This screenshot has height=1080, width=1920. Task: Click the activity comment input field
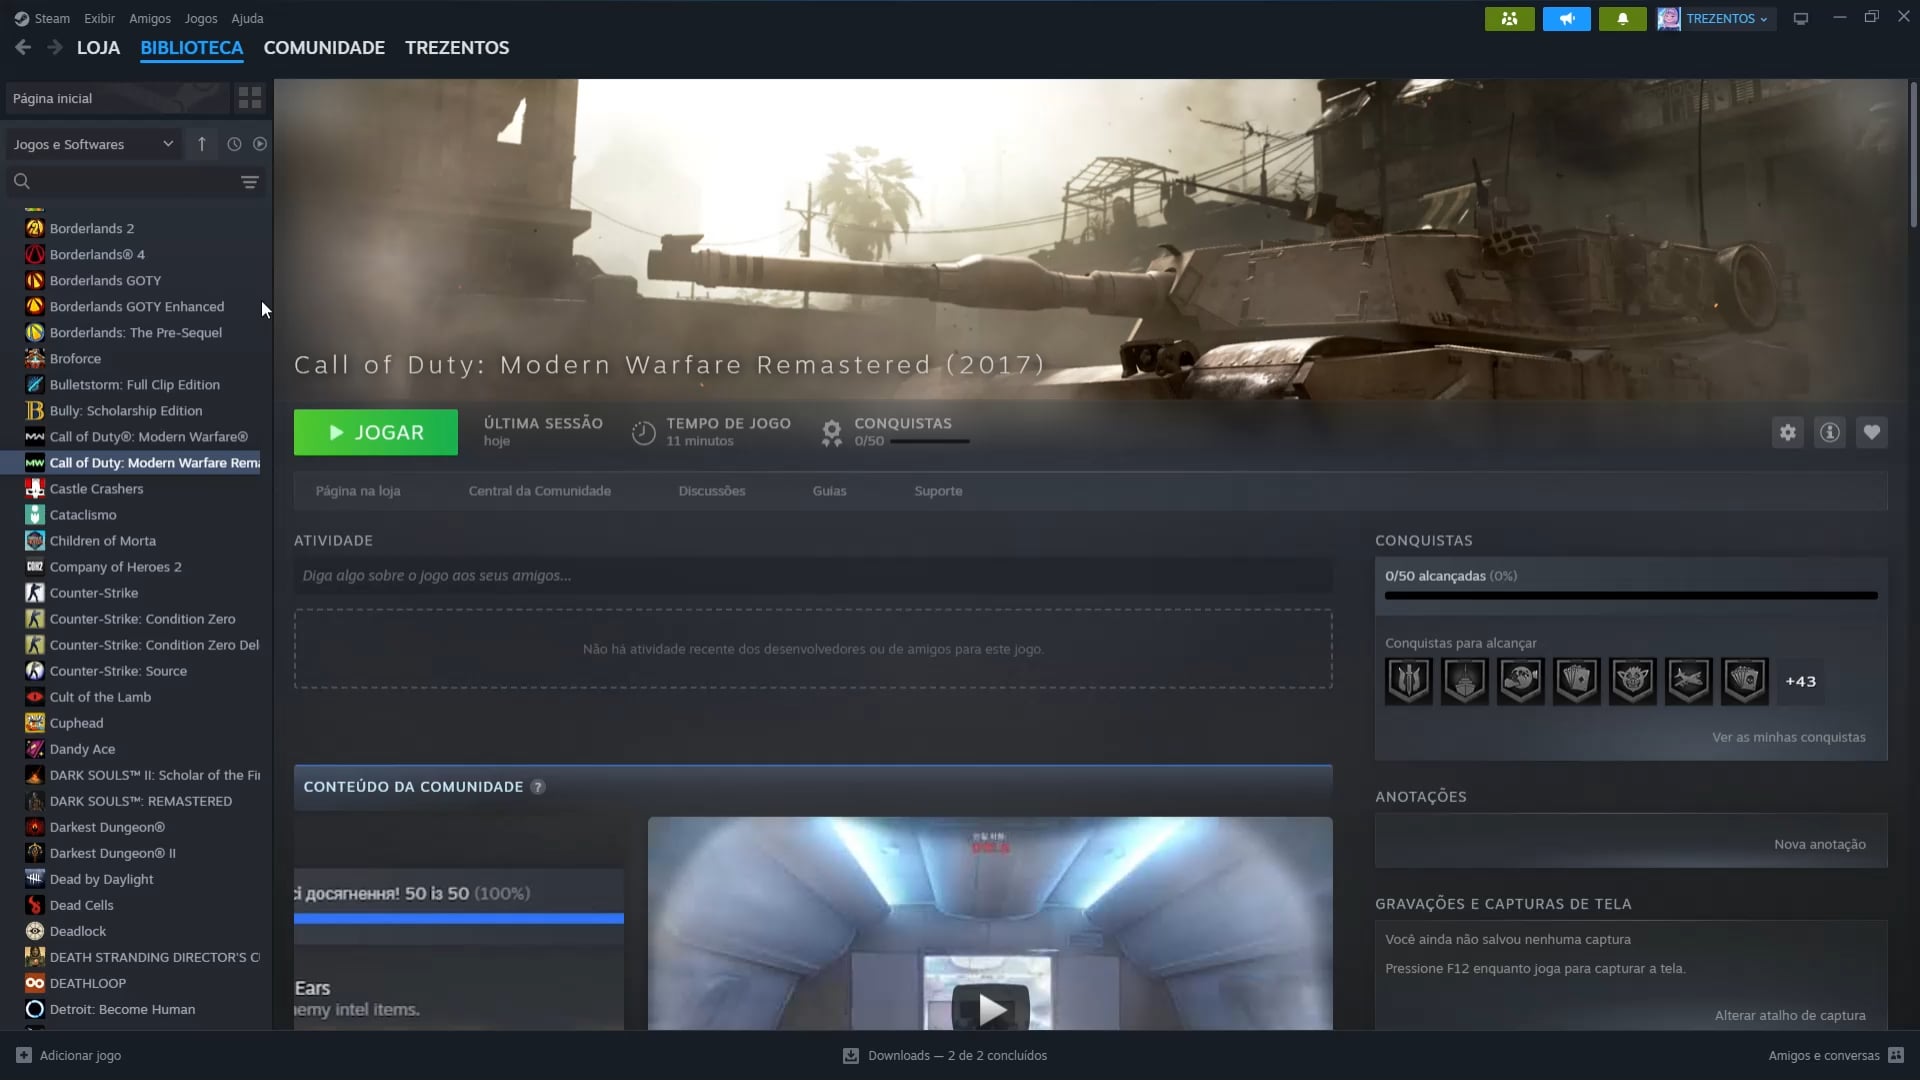(812, 576)
